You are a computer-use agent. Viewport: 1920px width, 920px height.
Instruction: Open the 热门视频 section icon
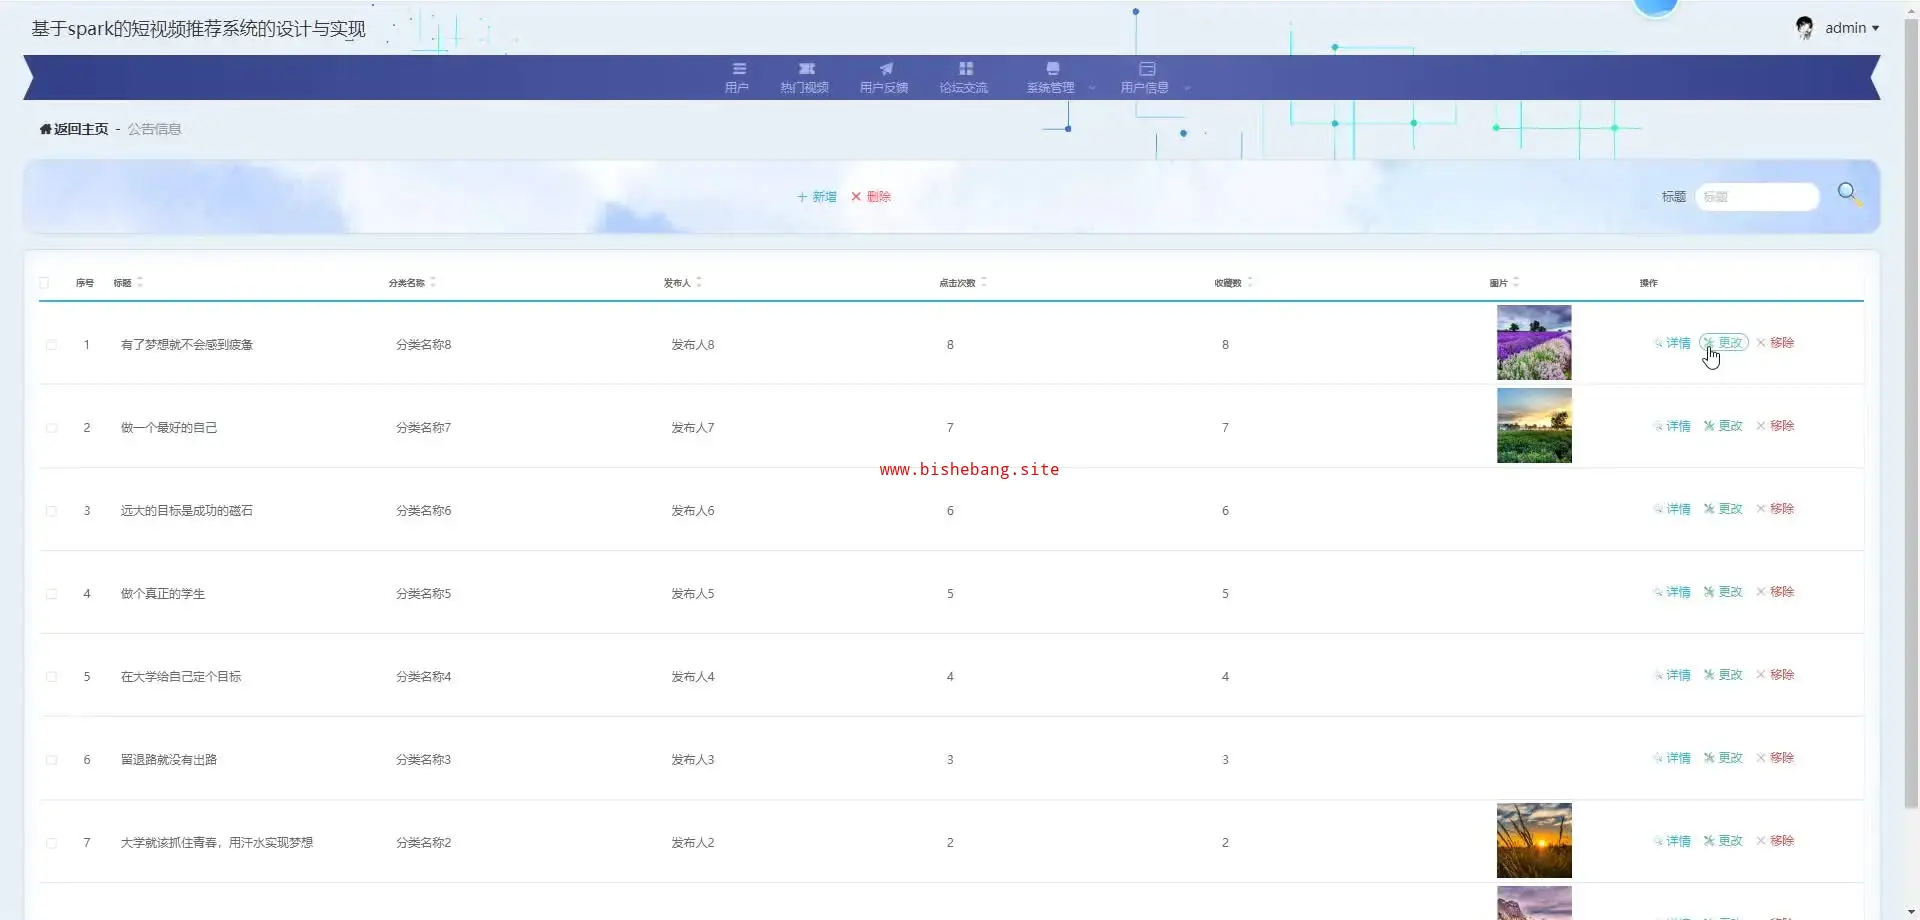click(x=806, y=69)
